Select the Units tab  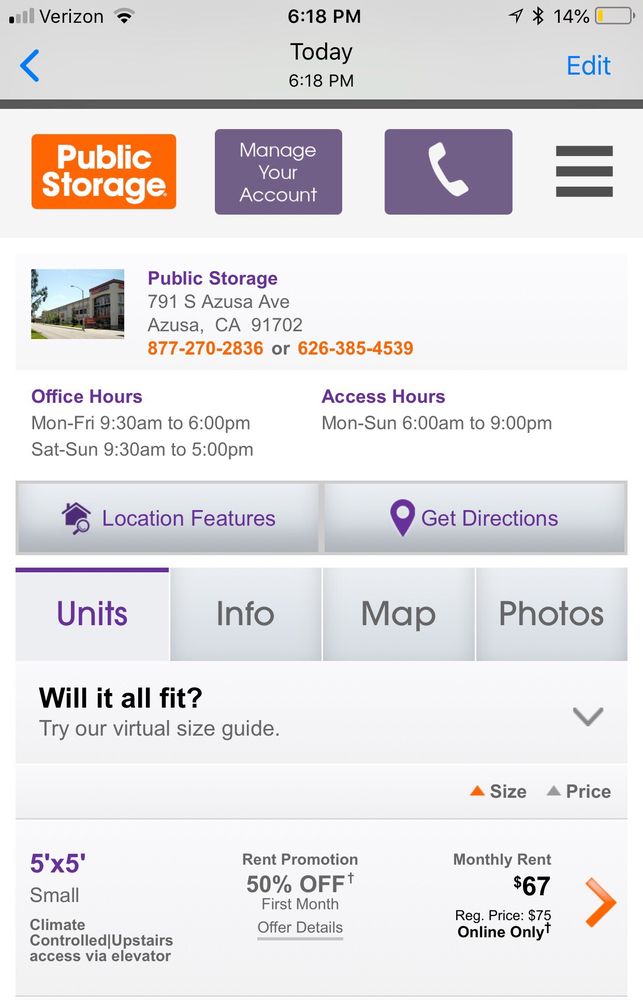[92, 614]
